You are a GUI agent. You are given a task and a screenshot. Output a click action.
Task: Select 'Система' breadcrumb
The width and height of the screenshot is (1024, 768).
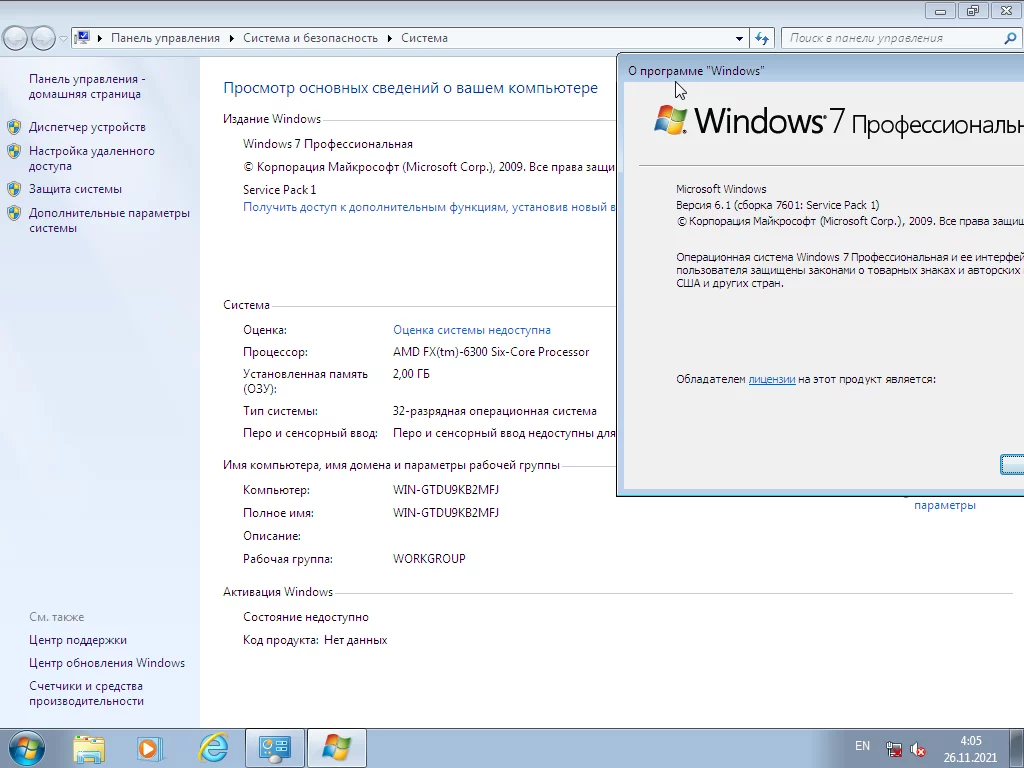pos(424,38)
